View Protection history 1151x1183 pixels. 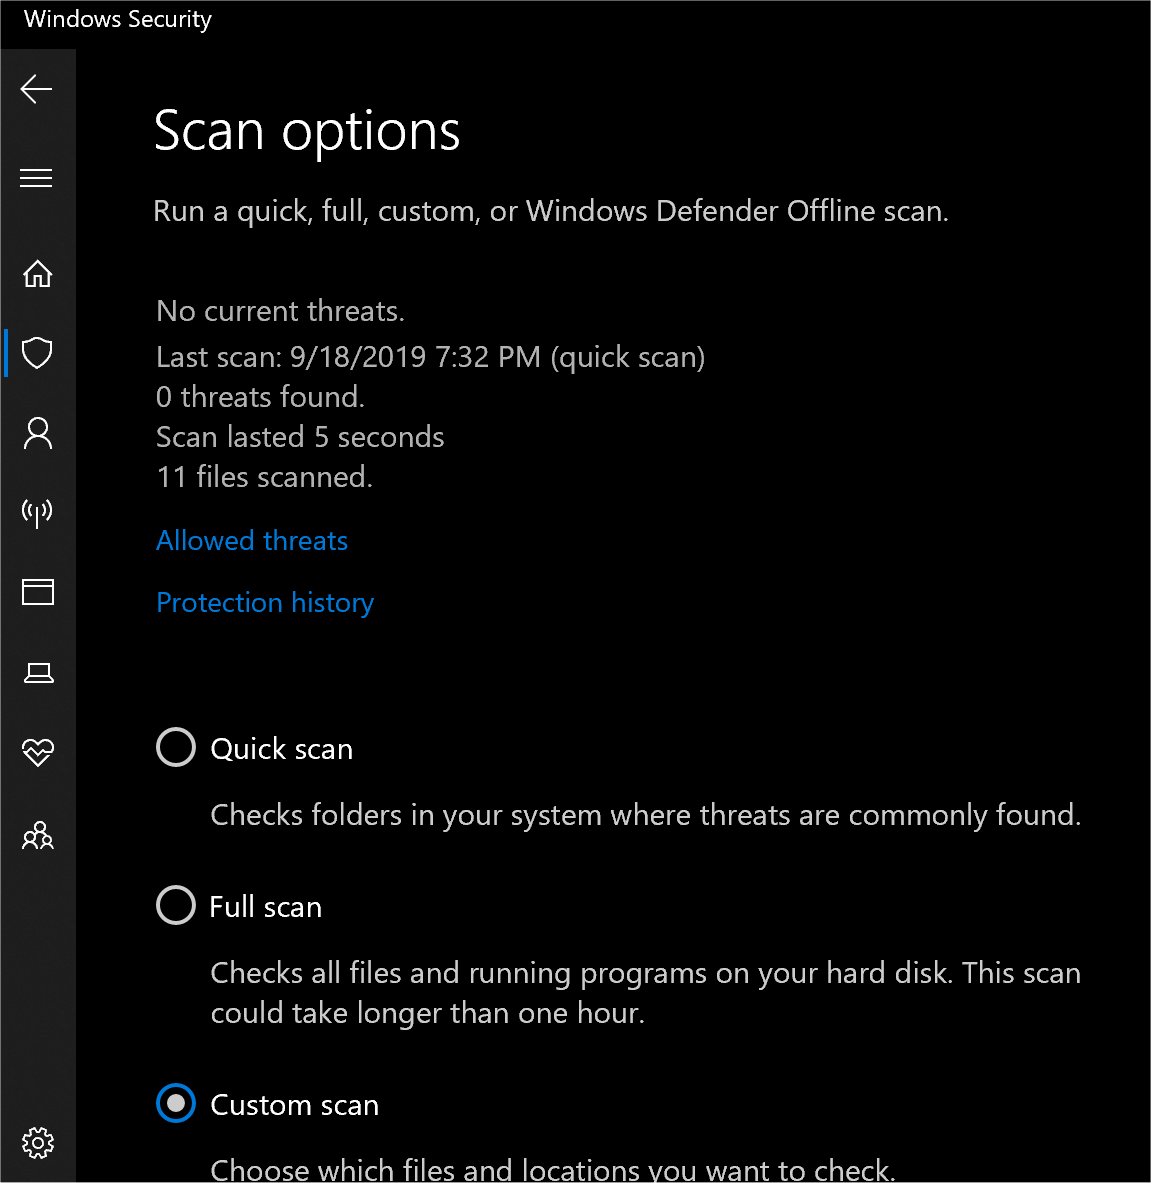click(x=264, y=602)
